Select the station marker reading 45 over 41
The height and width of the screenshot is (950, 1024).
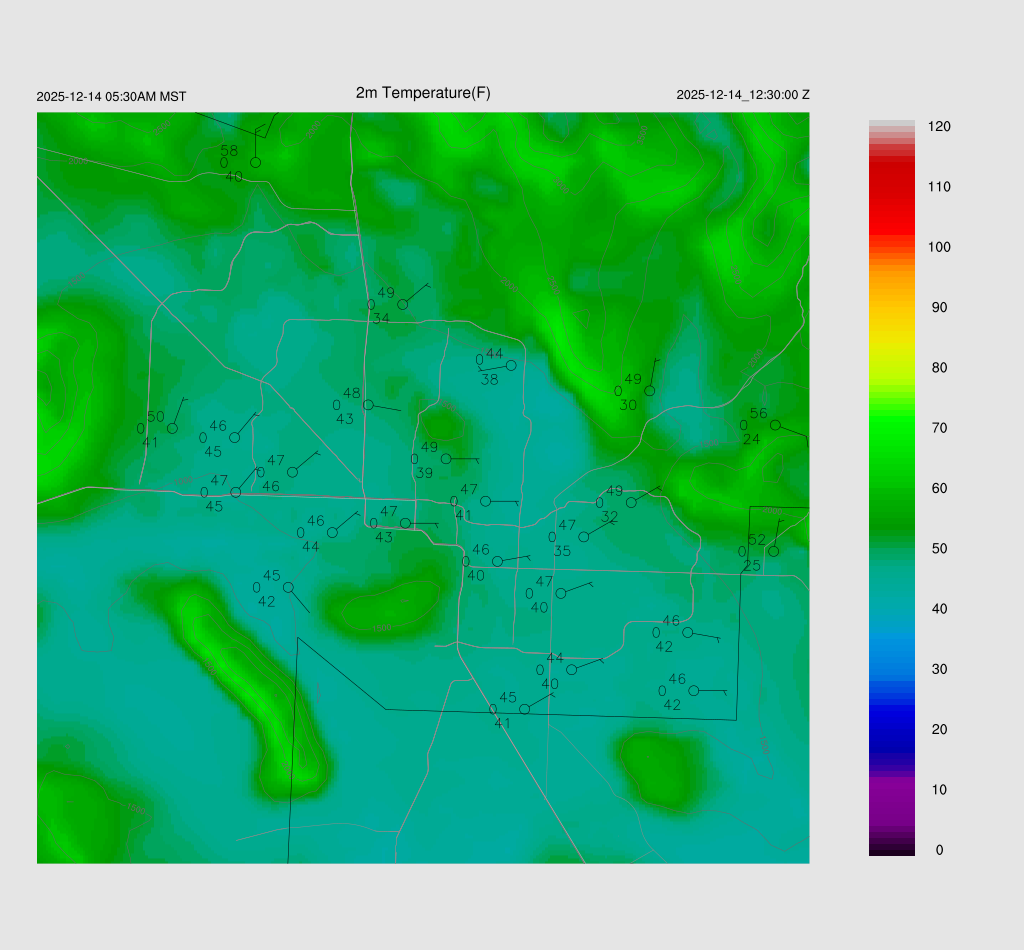[524, 709]
